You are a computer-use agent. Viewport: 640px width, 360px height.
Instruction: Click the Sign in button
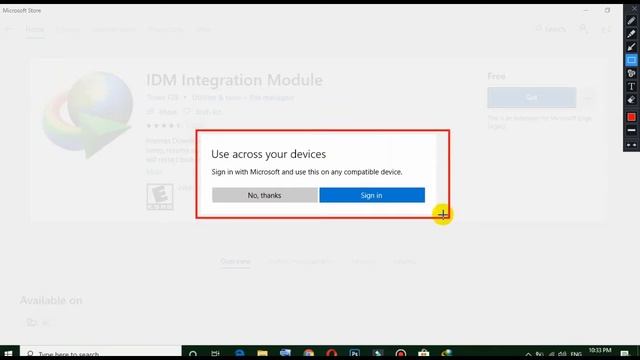[x=372, y=195]
